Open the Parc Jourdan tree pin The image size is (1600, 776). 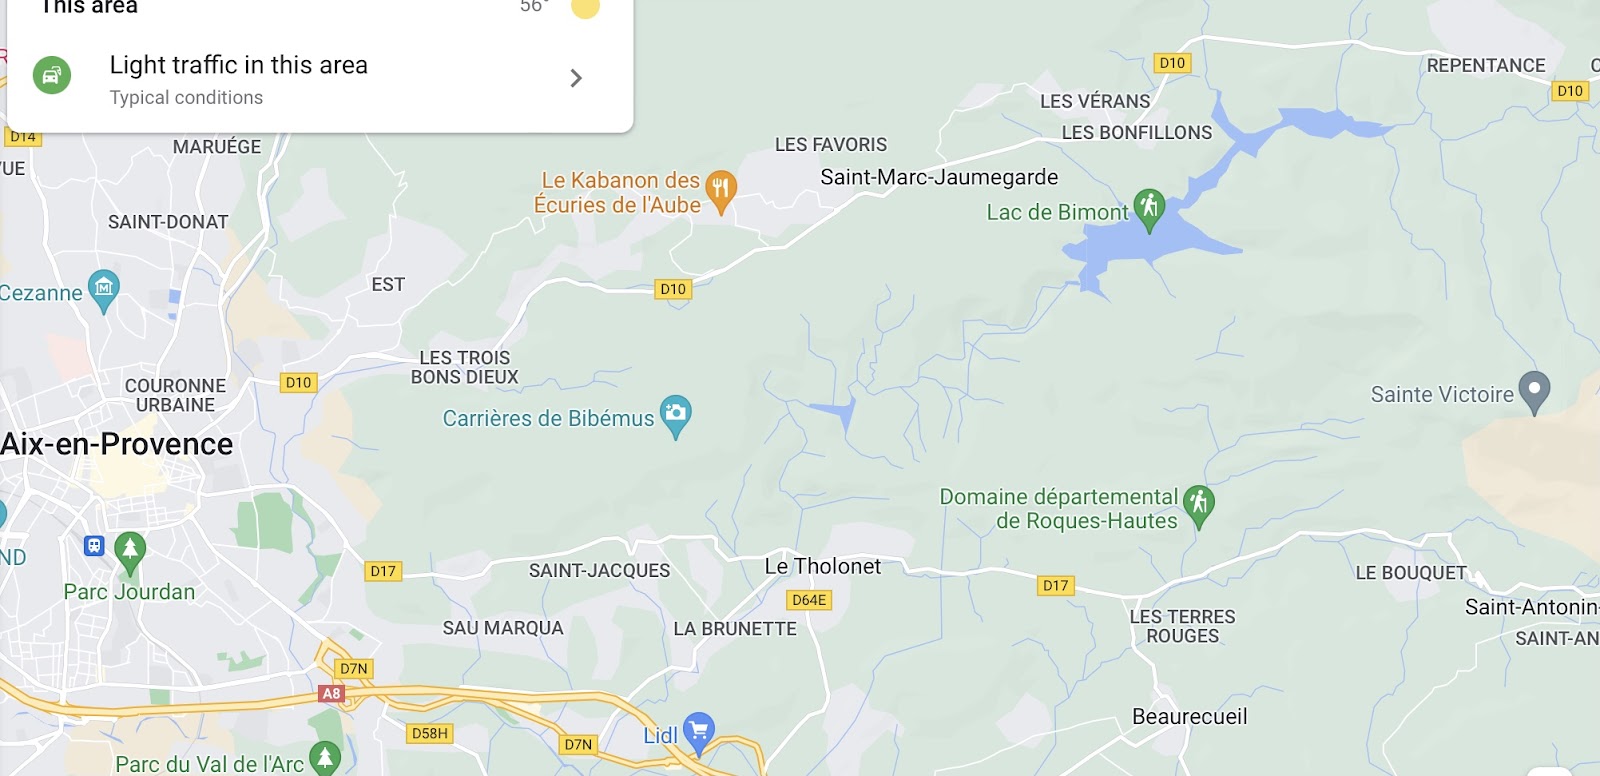coord(130,552)
